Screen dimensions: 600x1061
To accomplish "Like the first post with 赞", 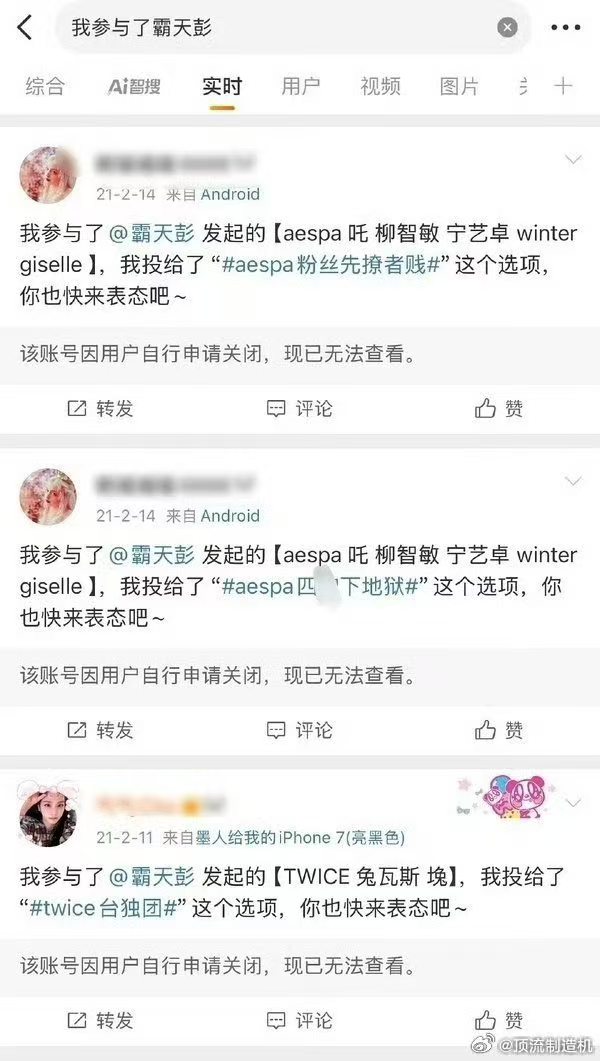I will tap(499, 409).
